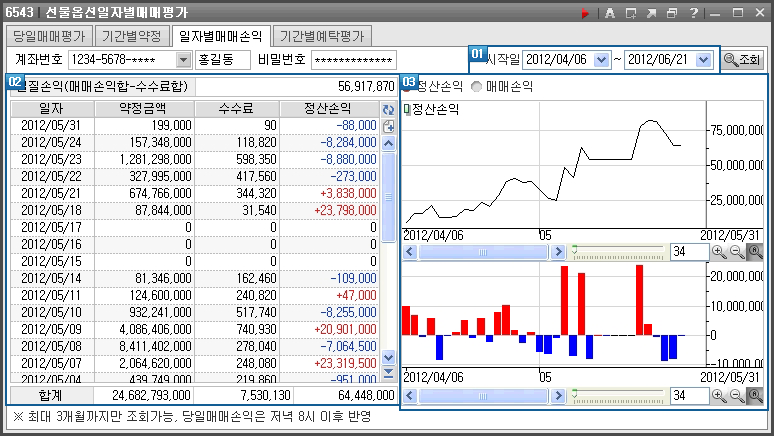Click settlement value -8,284,000

click(x=348, y=143)
